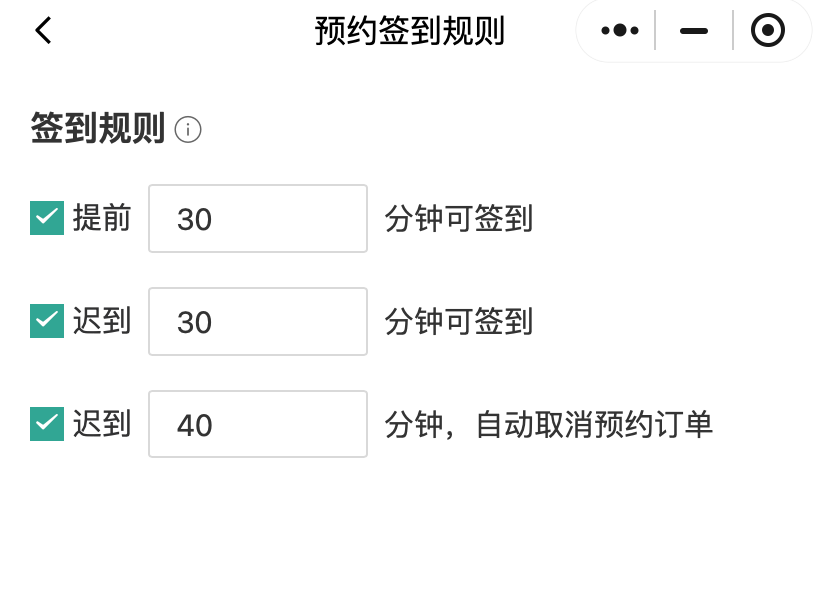Screen dimensions: 814x594
Task: Focus the 提前 minutes input showing 30
Action: click(258, 218)
